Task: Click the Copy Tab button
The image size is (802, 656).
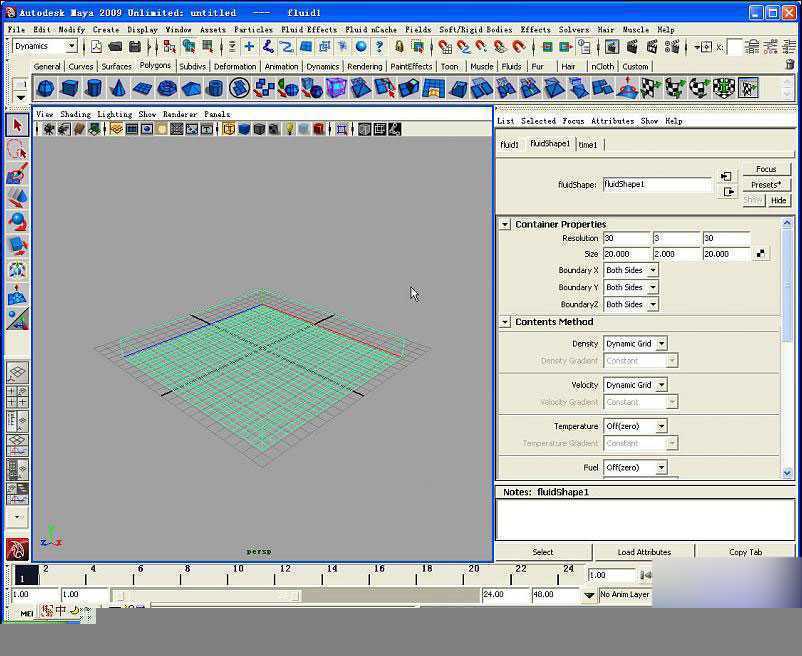Action: pyautogui.click(x=745, y=552)
